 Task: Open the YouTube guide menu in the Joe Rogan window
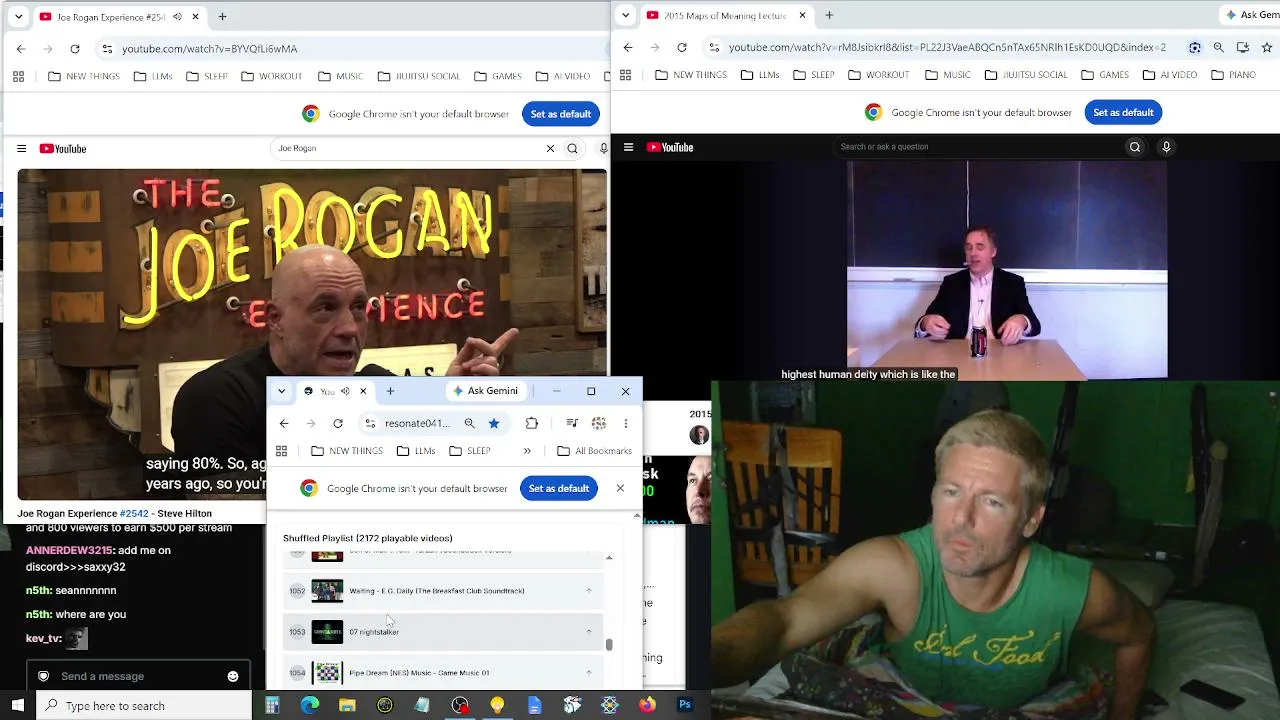(x=21, y=149)
